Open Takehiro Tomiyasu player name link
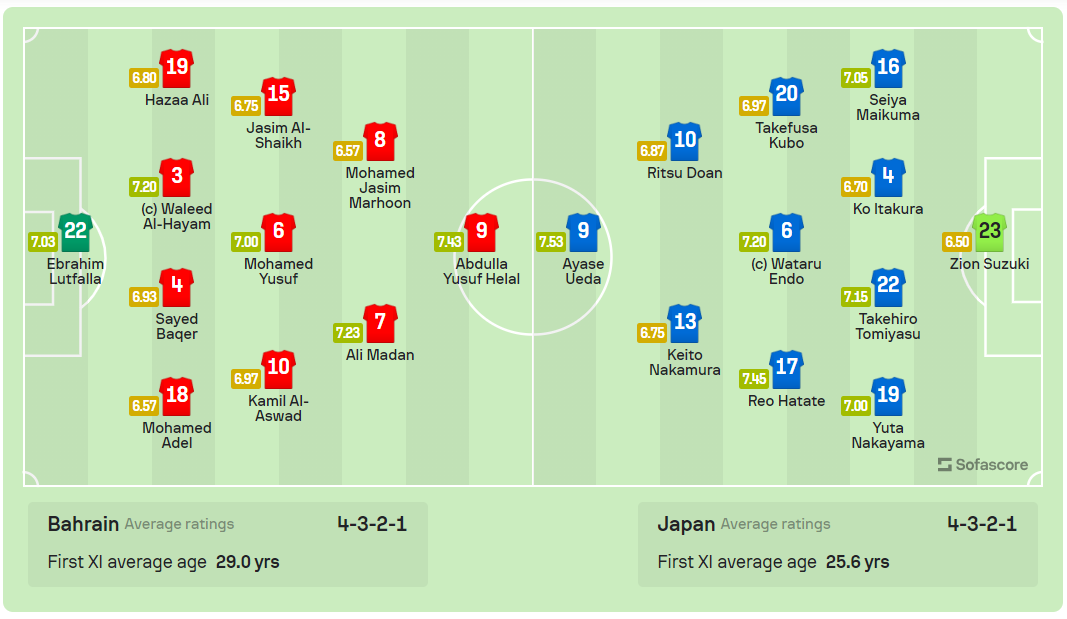Viewport: 1067px width, 619px height. 888,327
